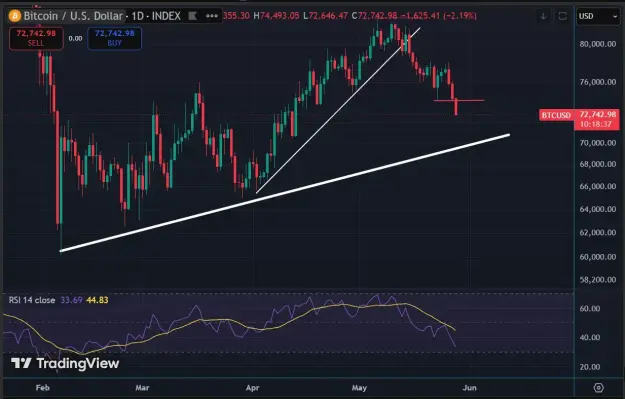
Task: Click the high value H74,493.05
Action: (x=276, y=16)
